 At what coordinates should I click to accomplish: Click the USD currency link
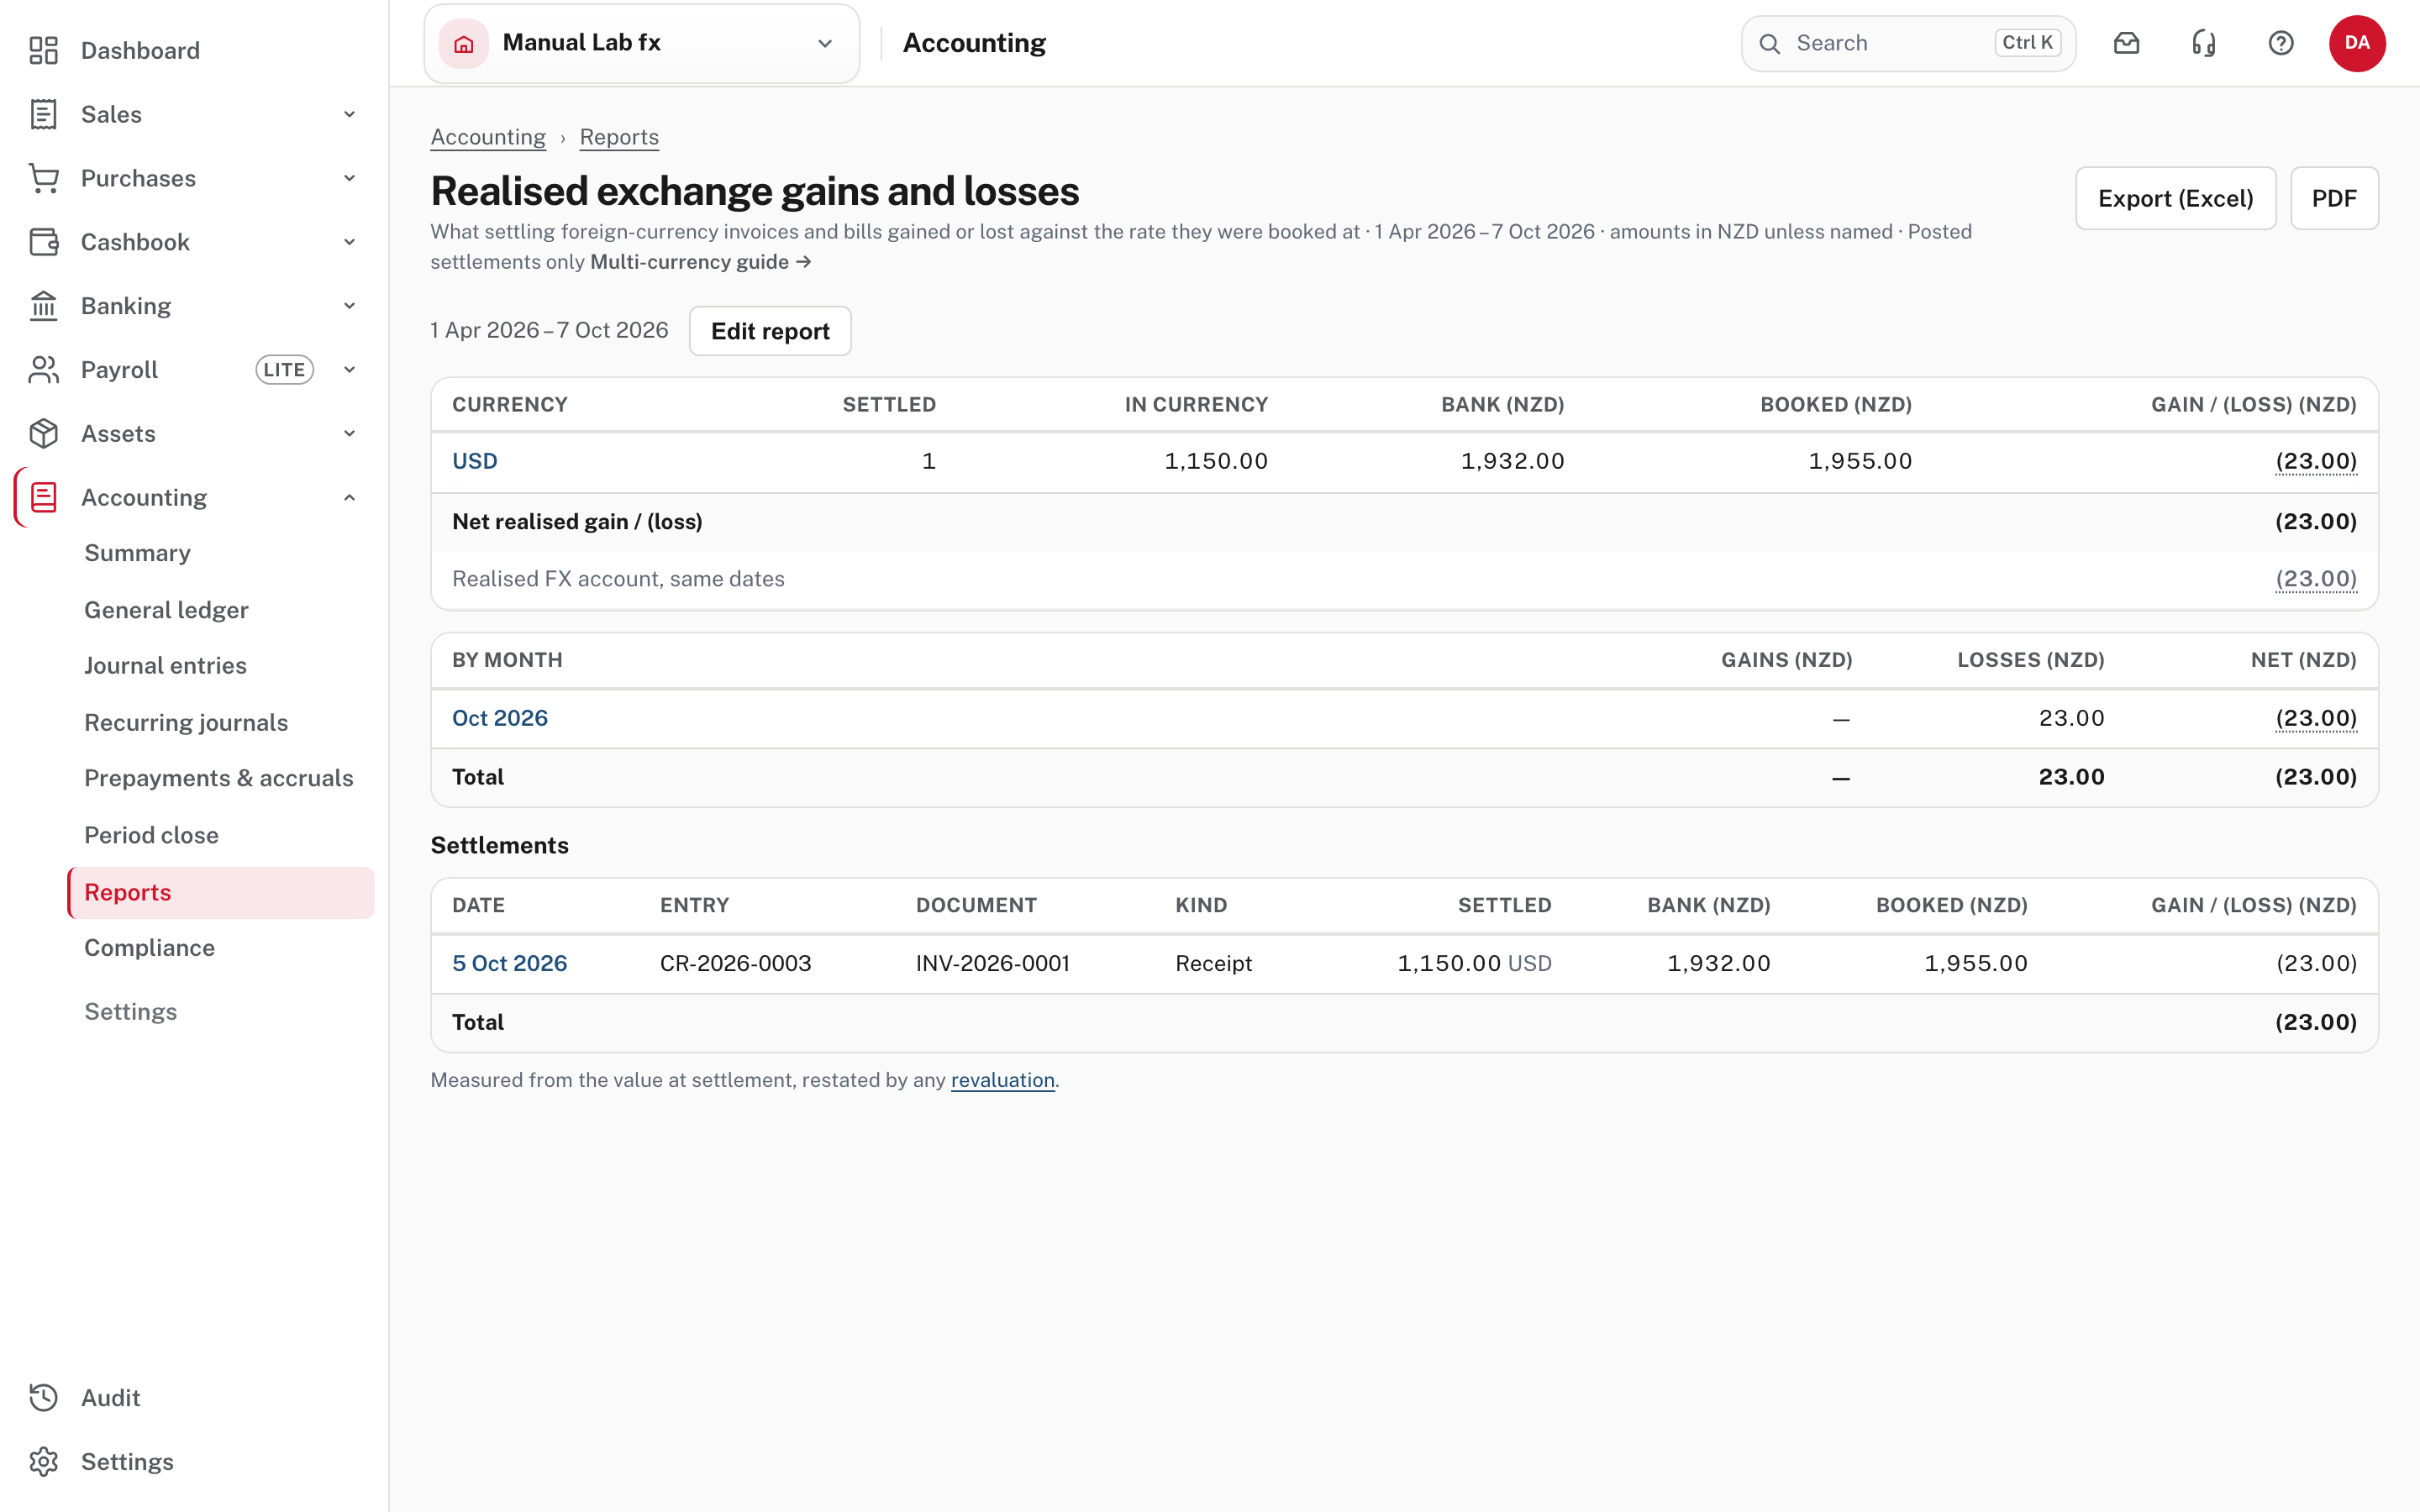pos(475,461)
